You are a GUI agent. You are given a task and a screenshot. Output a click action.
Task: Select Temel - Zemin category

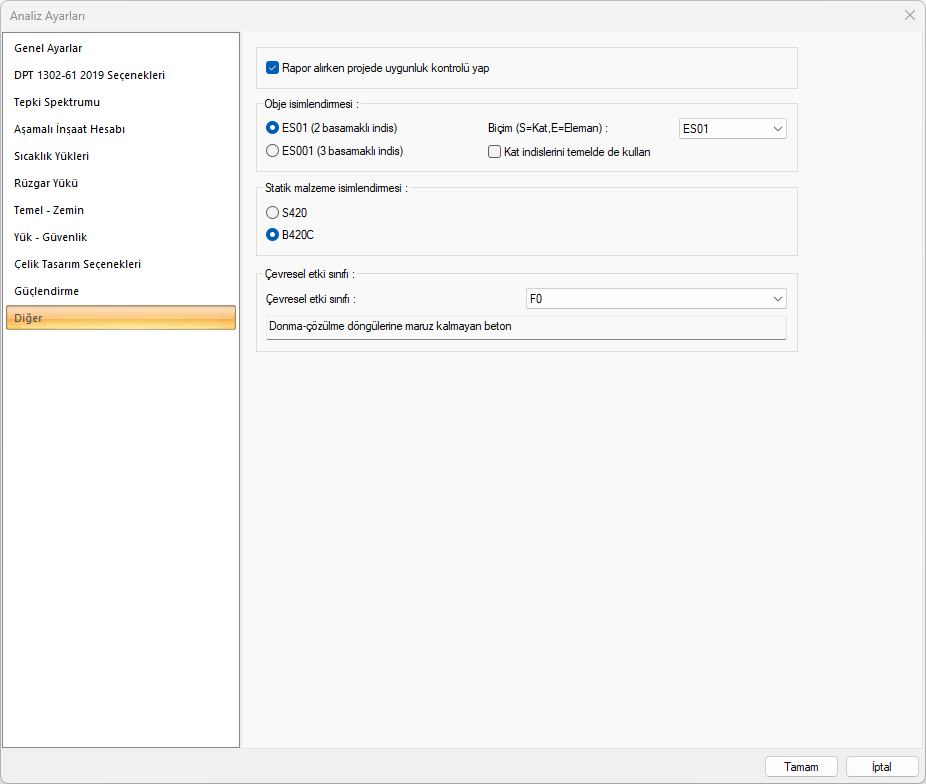click(x=49, y=210)
